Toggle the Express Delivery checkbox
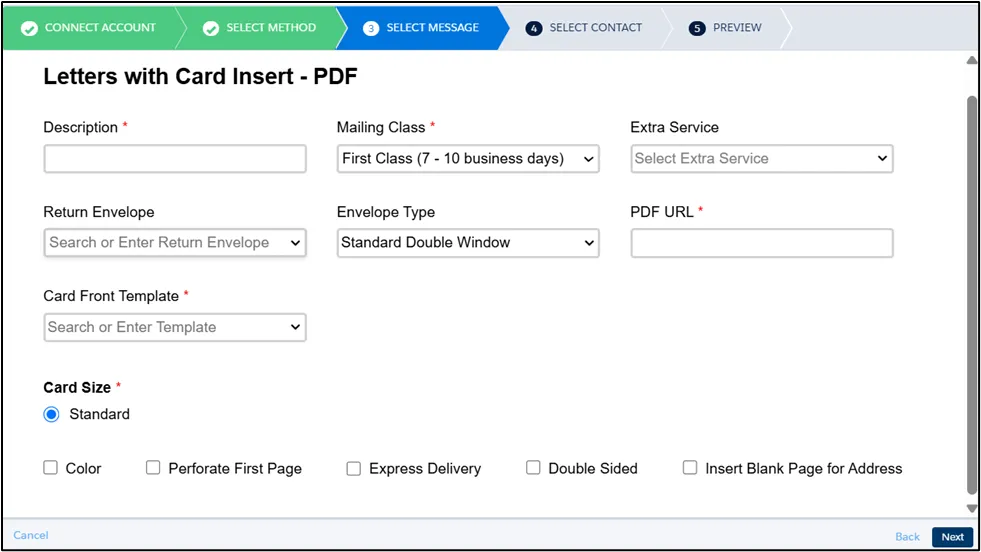Image resolution: width=981 pixels, height=552 pixels. 354,468
